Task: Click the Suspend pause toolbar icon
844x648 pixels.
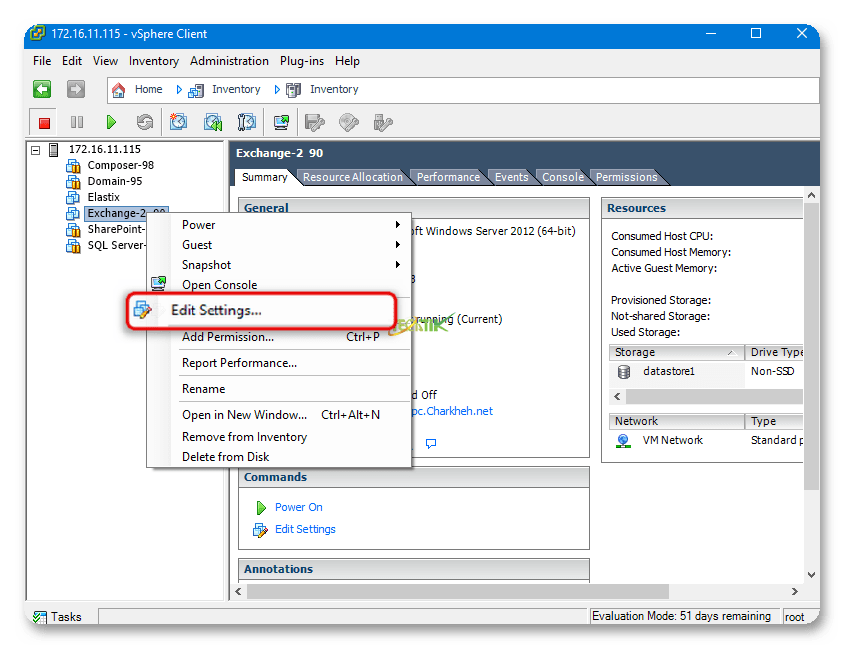Action: click(77, 122)
